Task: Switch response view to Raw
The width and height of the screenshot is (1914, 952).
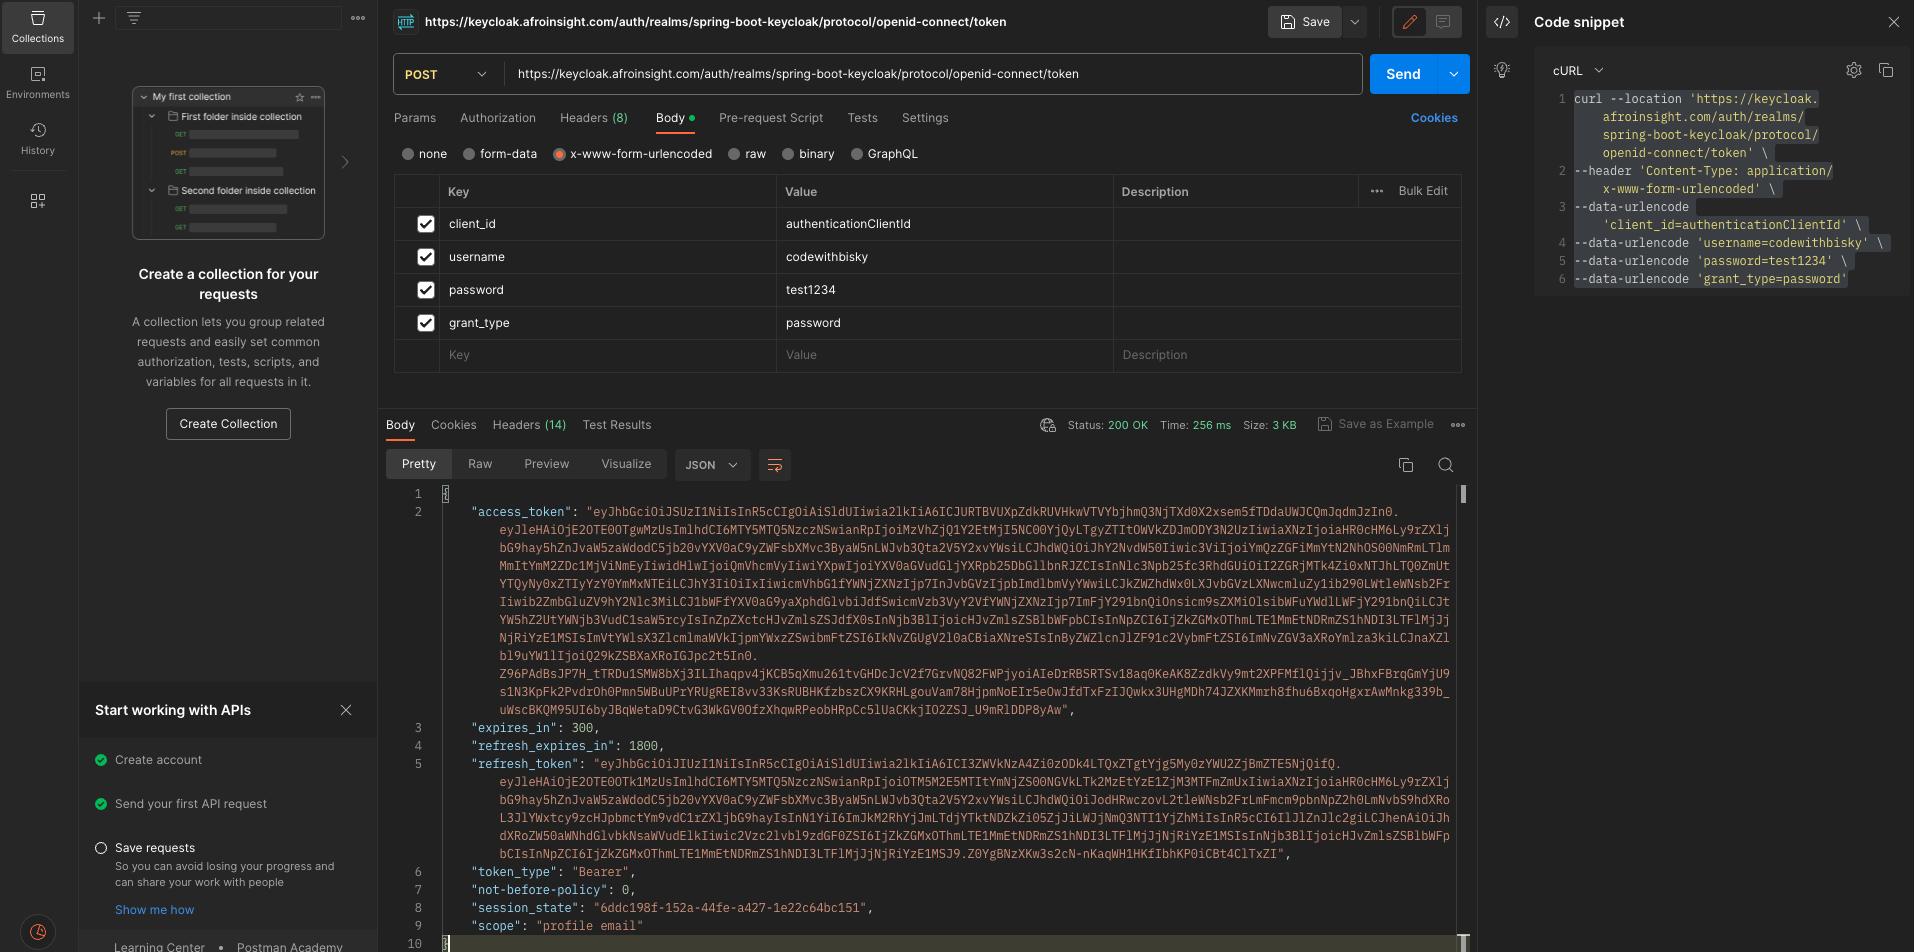Action: 480,464
